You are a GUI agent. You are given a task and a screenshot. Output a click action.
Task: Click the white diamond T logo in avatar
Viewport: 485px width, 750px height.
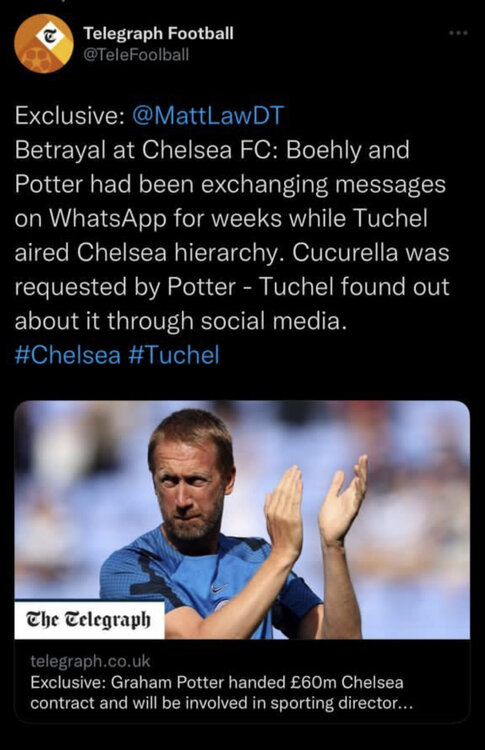(x=50, y=35)
